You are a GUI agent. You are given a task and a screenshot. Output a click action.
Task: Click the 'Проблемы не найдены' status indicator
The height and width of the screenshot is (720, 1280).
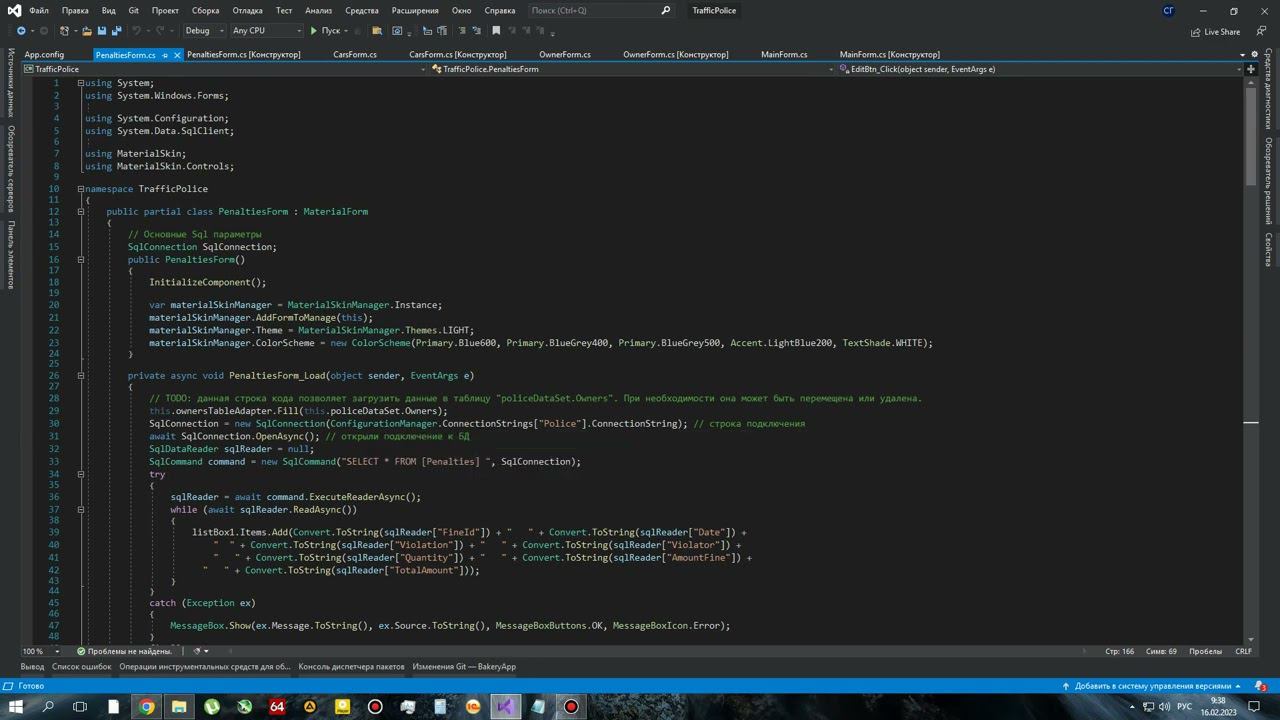pyautogui.click(x=124, y=651)
